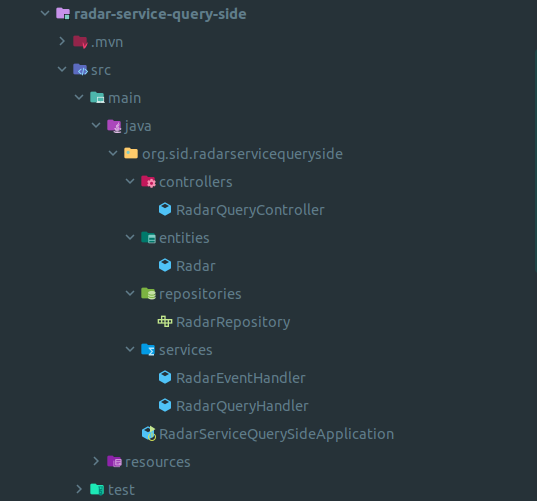Collapse the org.sid.radarservicequeryside package
Screen dimensions: 537x501
coord(113,153)
